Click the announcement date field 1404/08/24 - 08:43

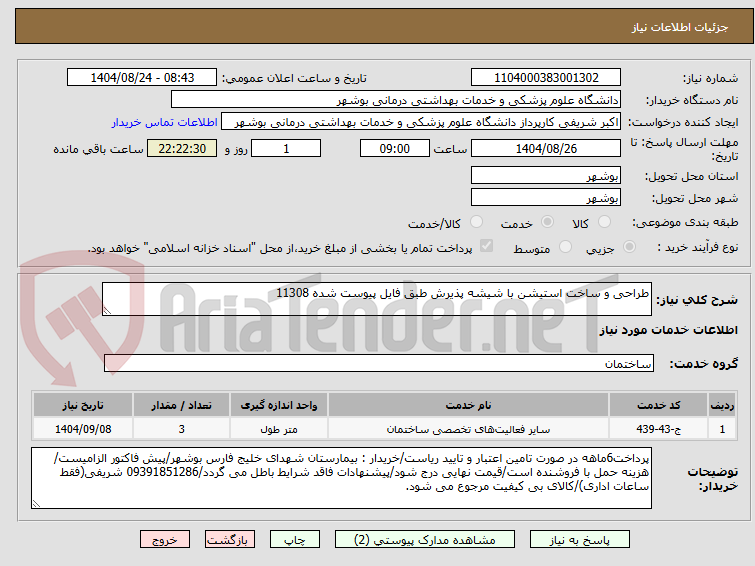point(142,77)
